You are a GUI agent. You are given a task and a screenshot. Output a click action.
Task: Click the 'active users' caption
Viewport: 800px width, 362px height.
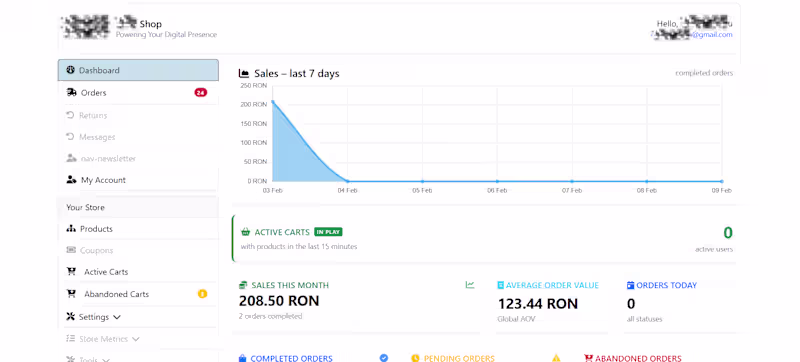pyautogui.click(x=714, y=249)
